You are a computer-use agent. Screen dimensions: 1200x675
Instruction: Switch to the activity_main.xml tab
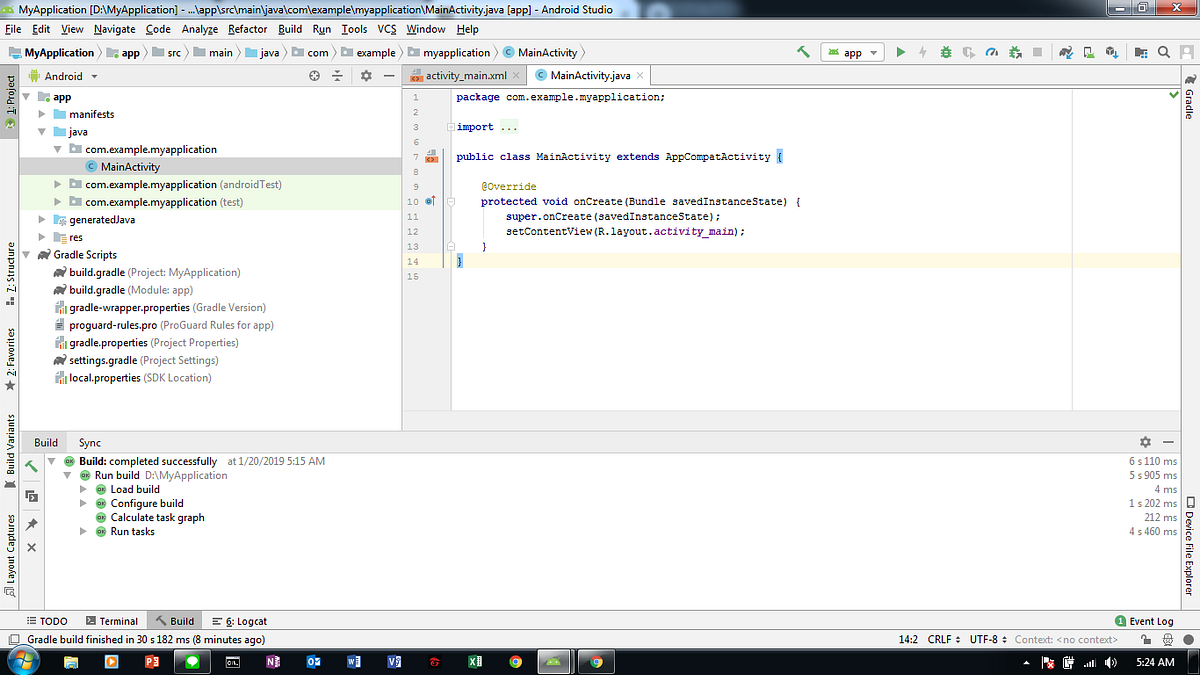(463, 74)
